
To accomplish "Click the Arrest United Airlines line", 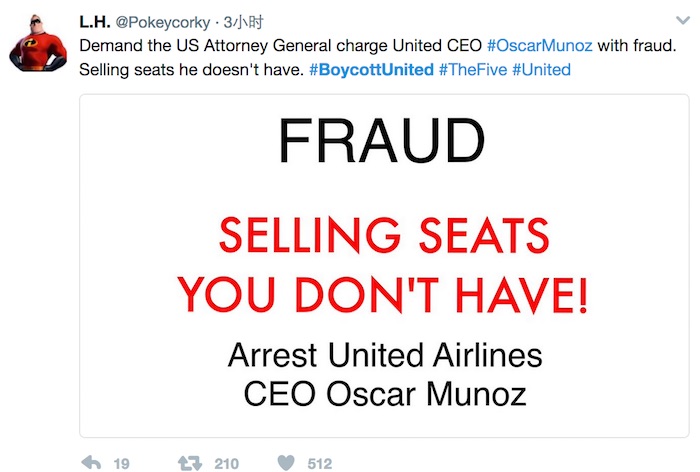I will pyautogui.click(x=385, y=356).
